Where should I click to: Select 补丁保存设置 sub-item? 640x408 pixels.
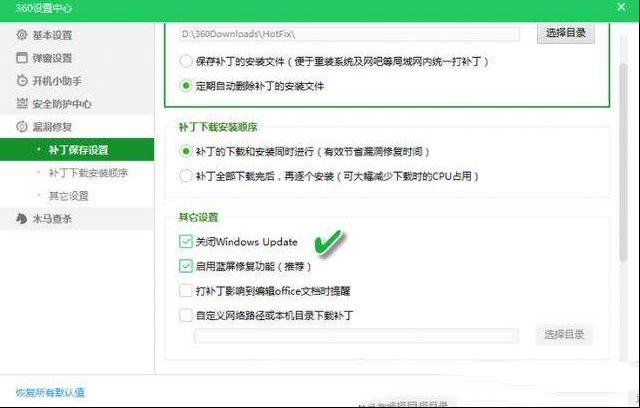[x=78, y=150]
